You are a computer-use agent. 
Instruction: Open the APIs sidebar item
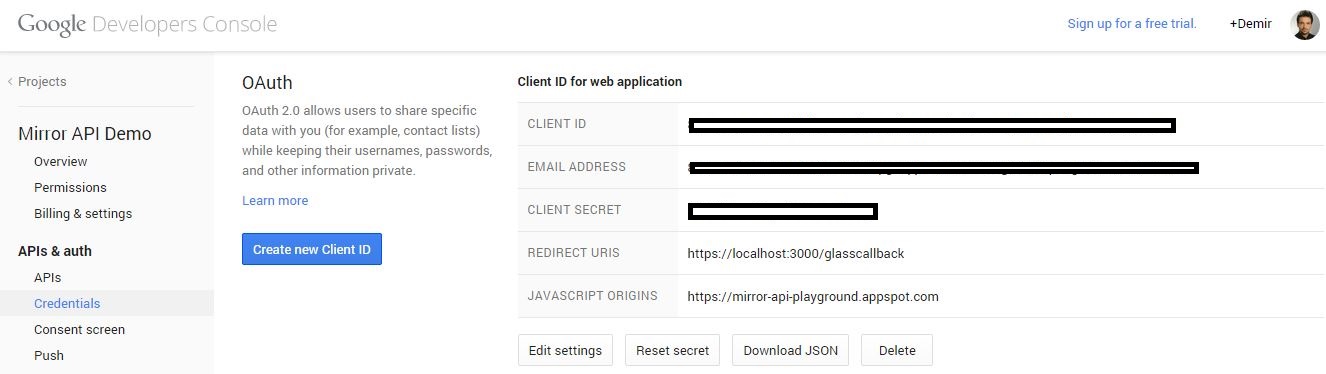tap(48, 277)
